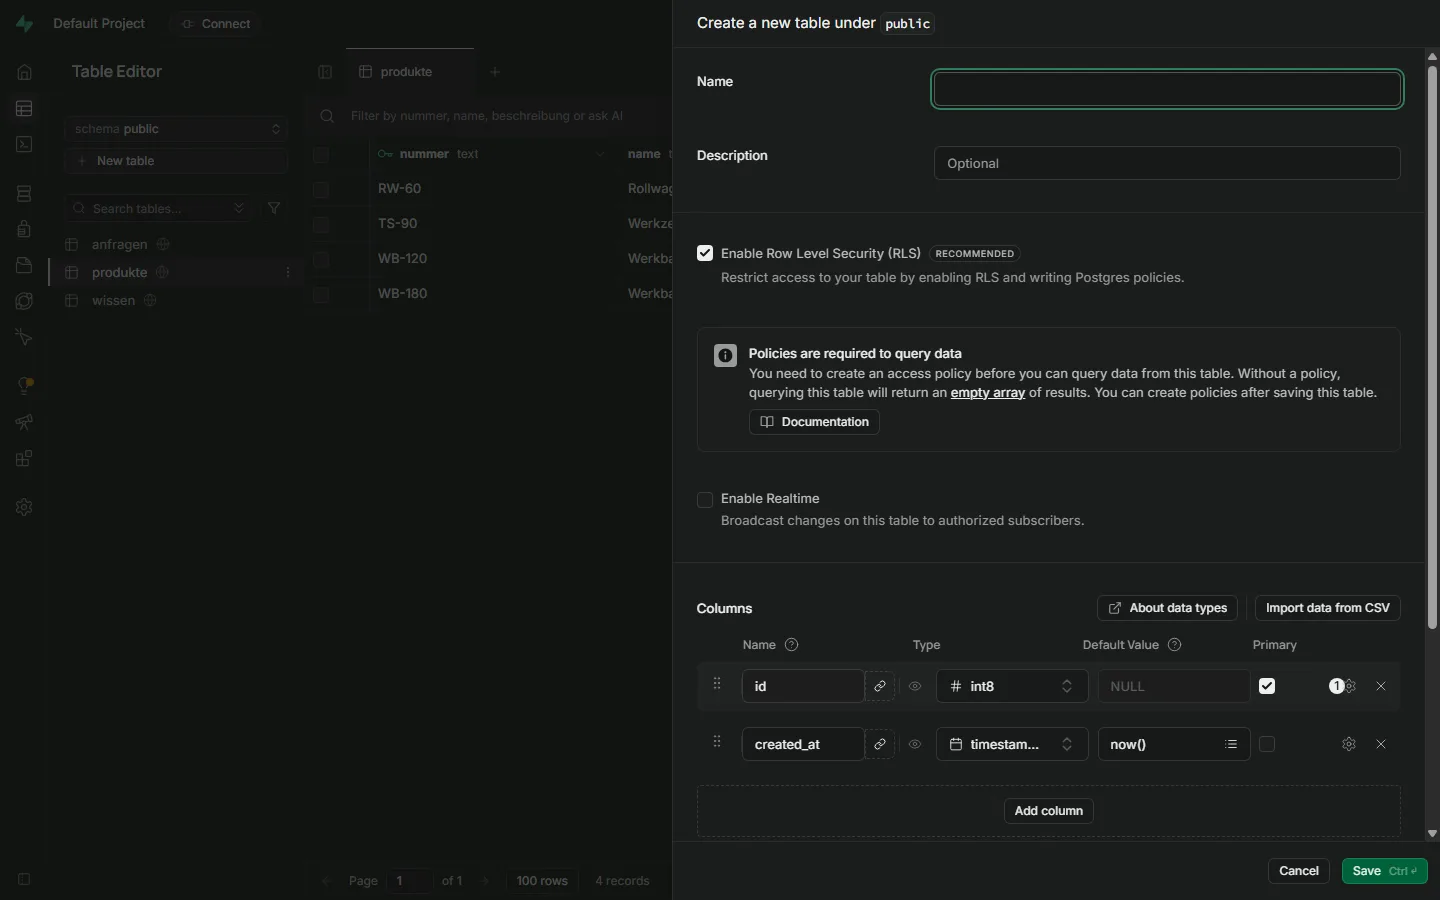
Task: Open the int8 type dropdown
Action: click(1012, 686)
